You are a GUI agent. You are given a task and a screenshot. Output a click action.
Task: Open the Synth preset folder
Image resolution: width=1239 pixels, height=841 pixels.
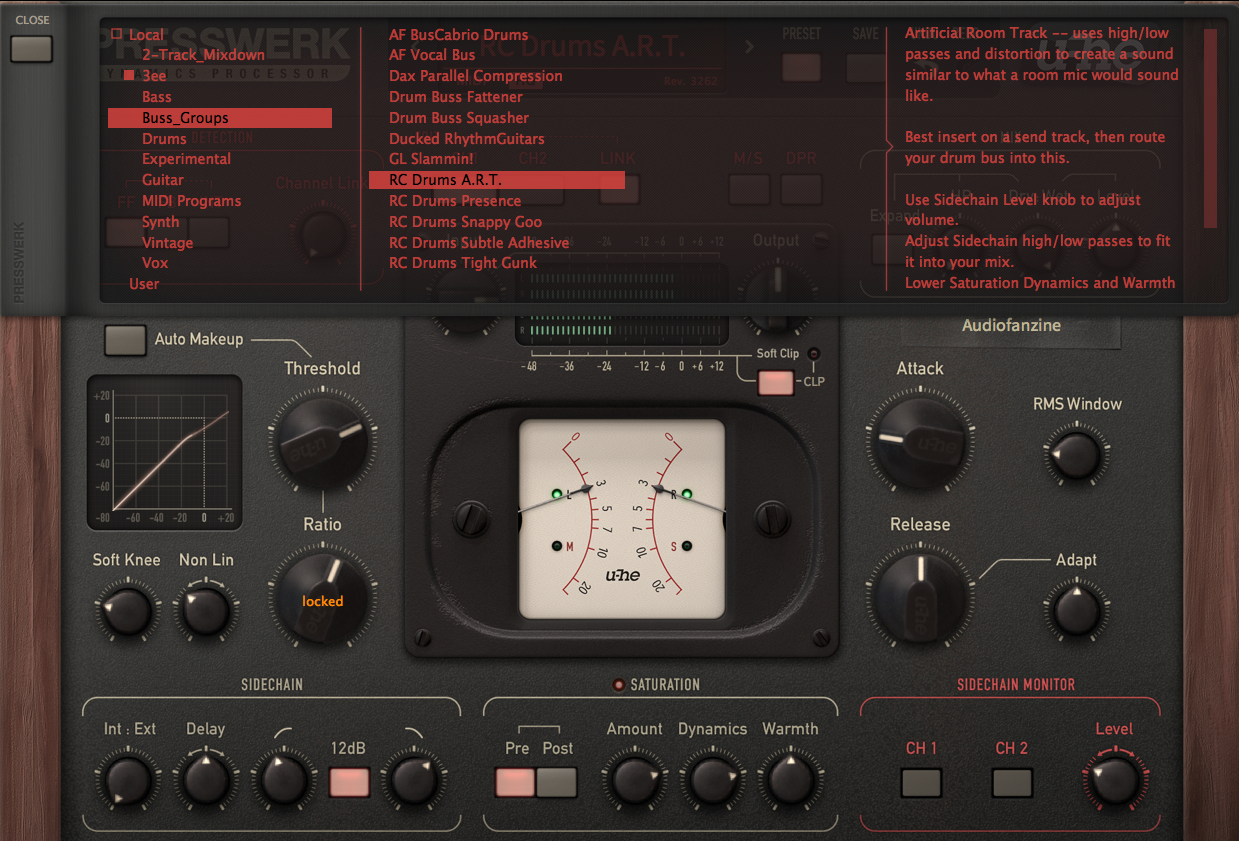tap(160, 222)
